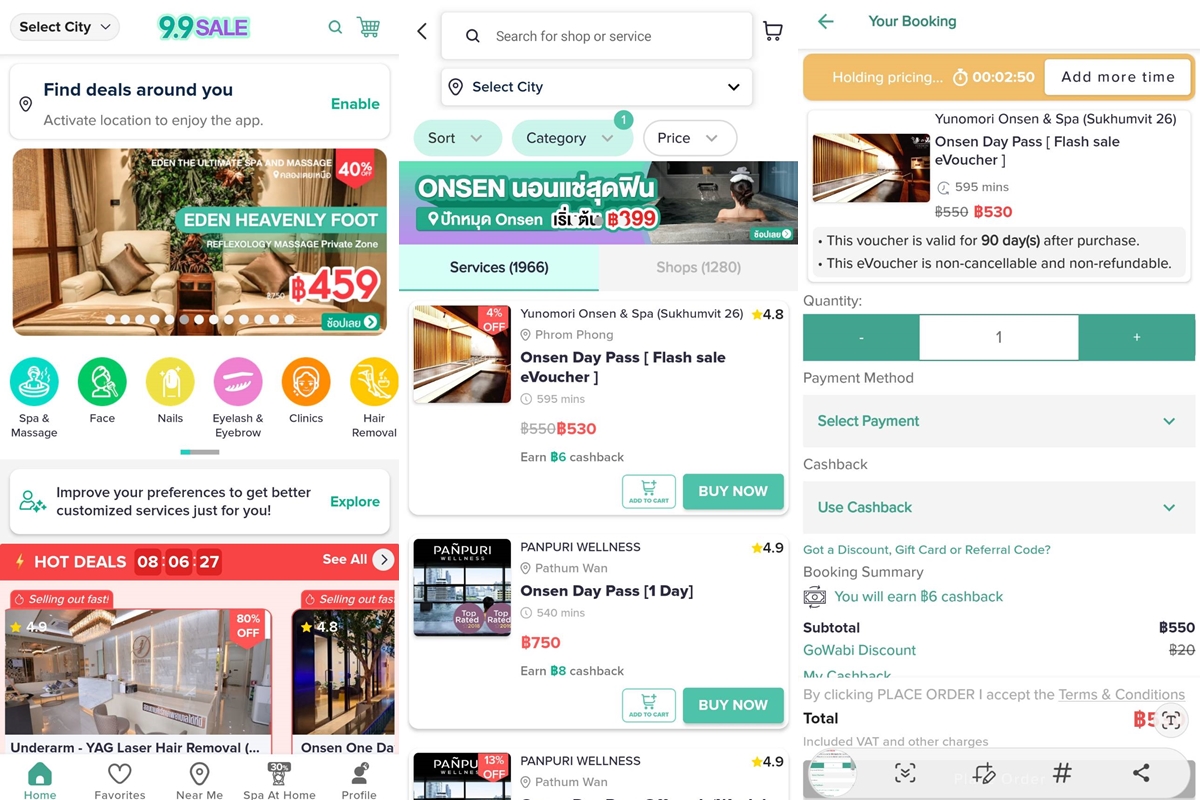Tap Add more time button
This screenshot has height=800, width=1200.
(1118, 77)
